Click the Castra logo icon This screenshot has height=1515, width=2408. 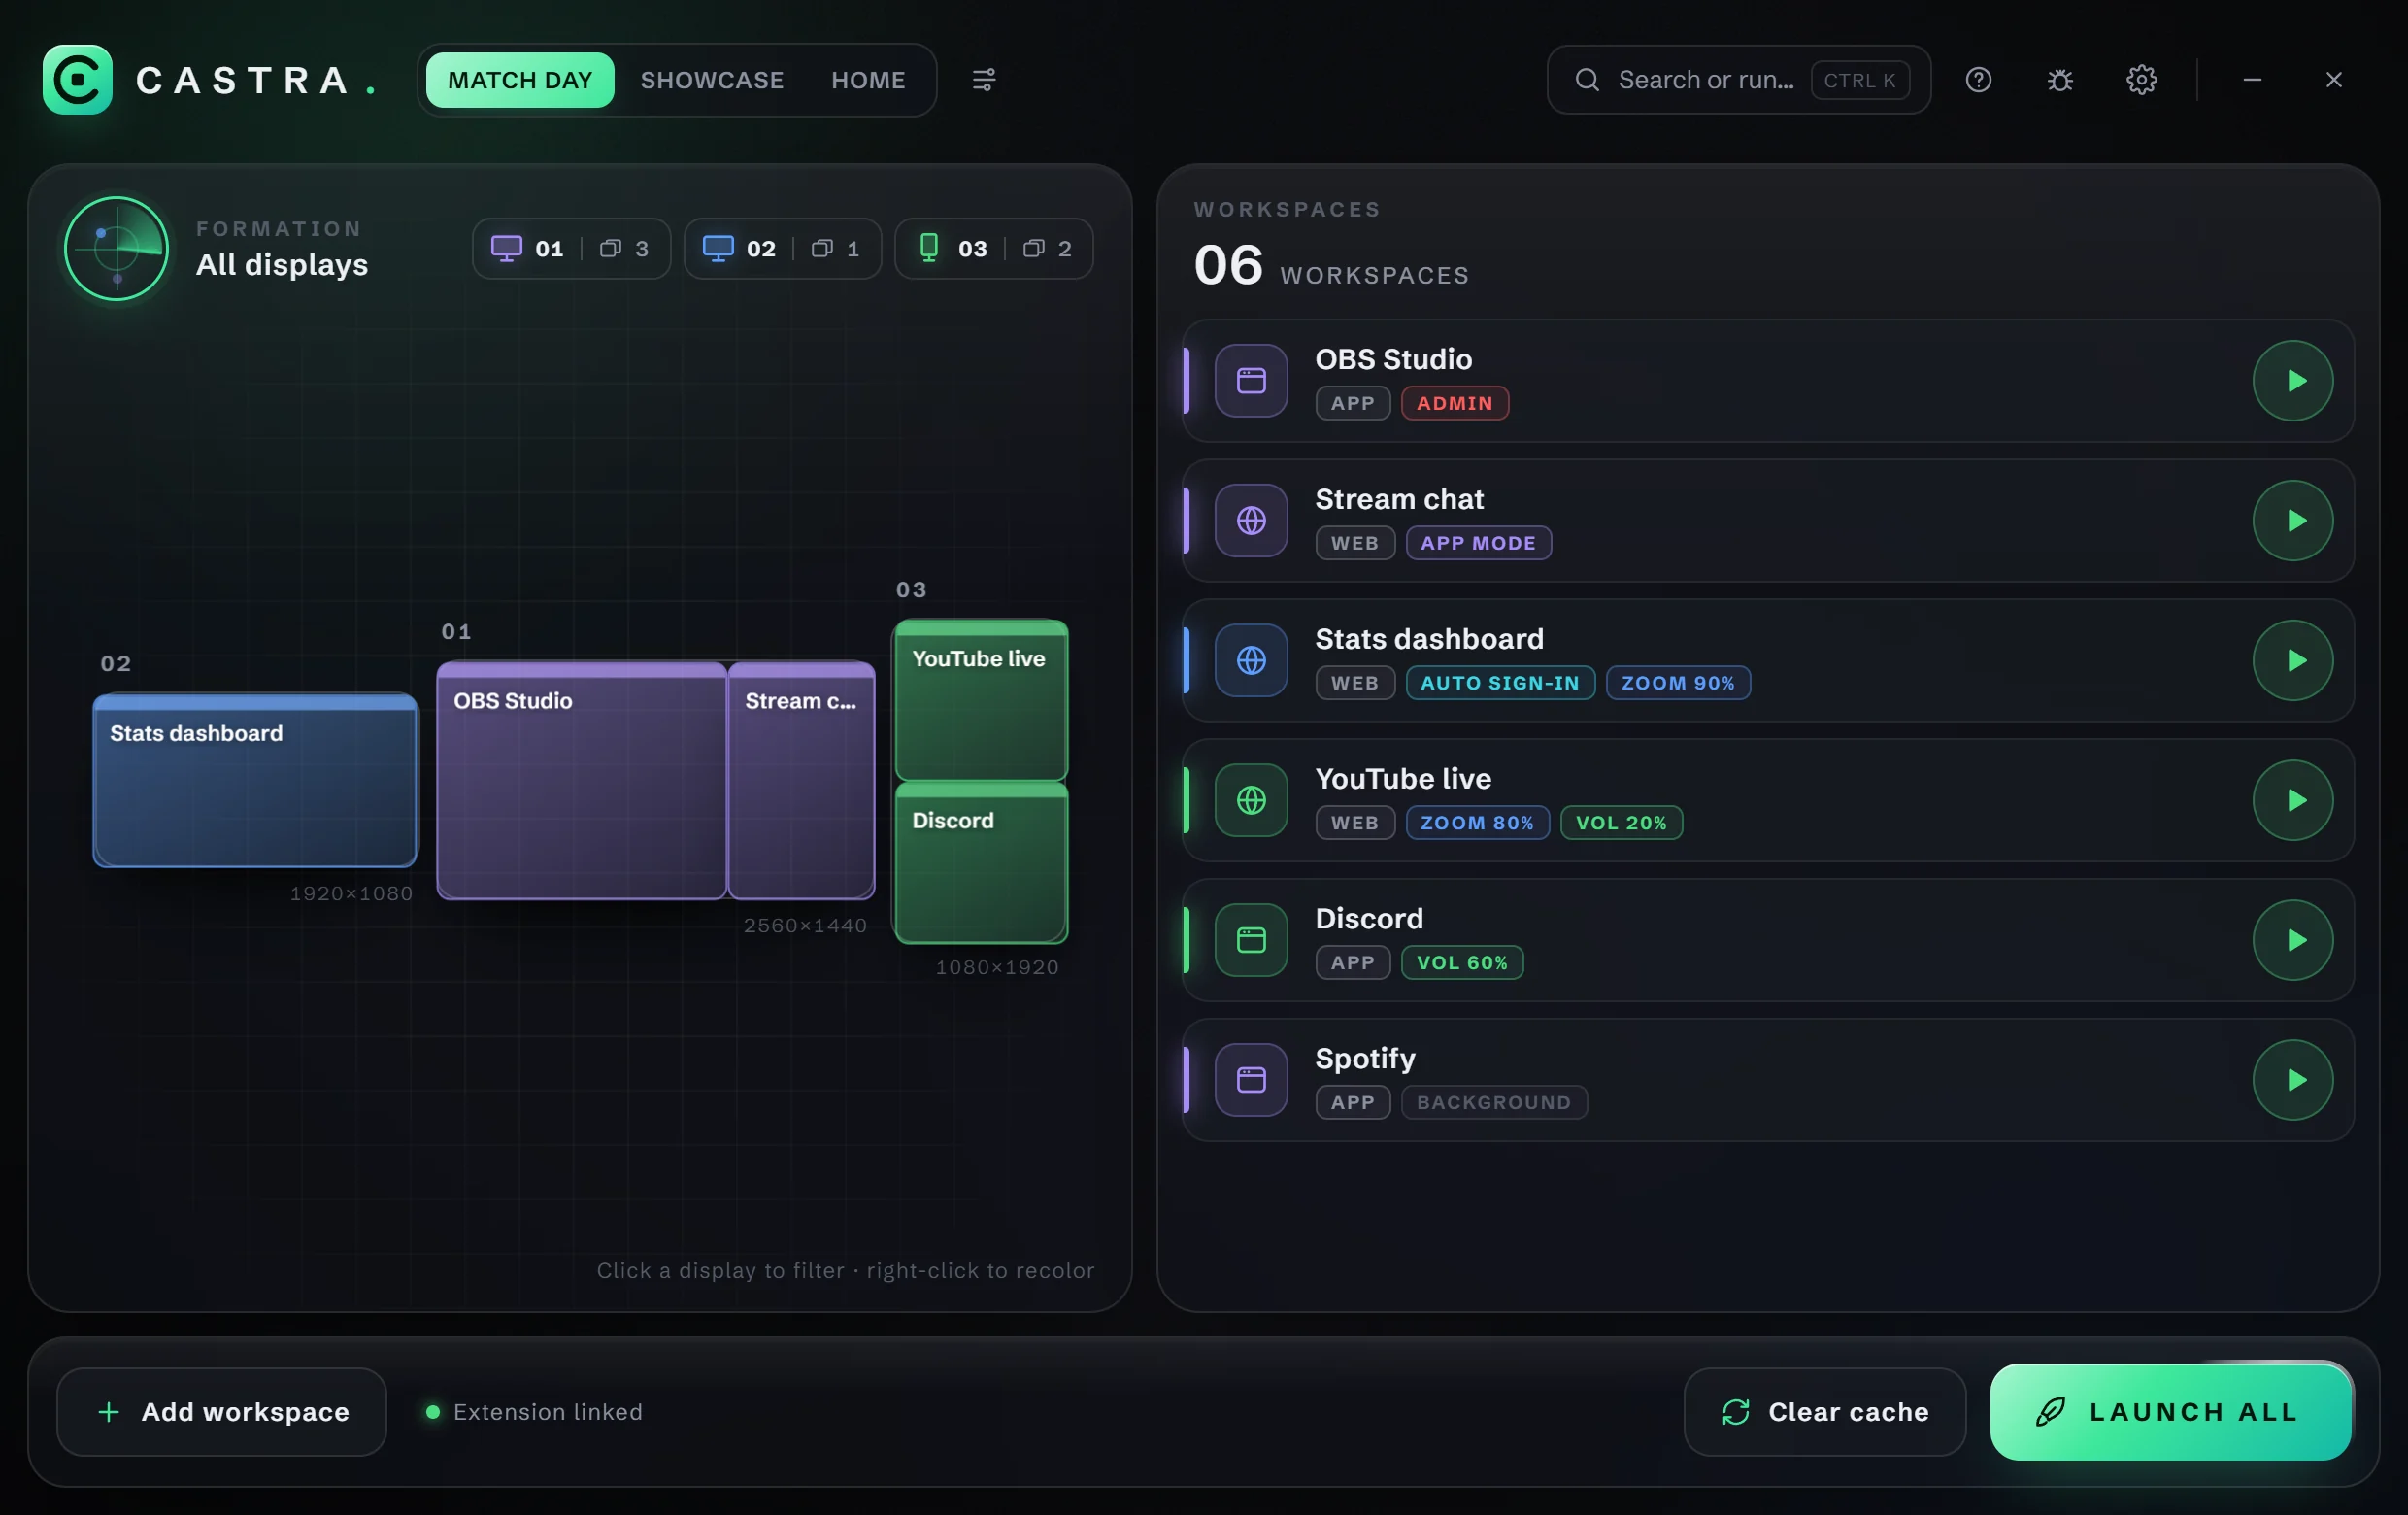(x=77, y=79)
